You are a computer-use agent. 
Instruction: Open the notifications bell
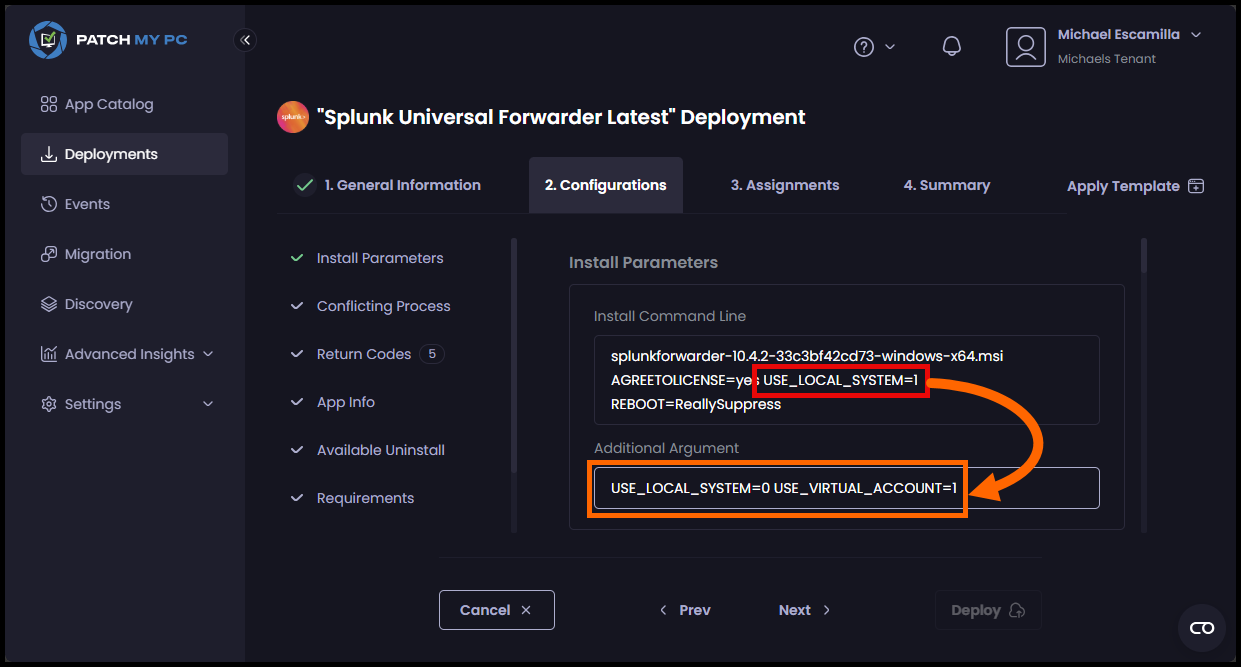click(x=952, y=47)
